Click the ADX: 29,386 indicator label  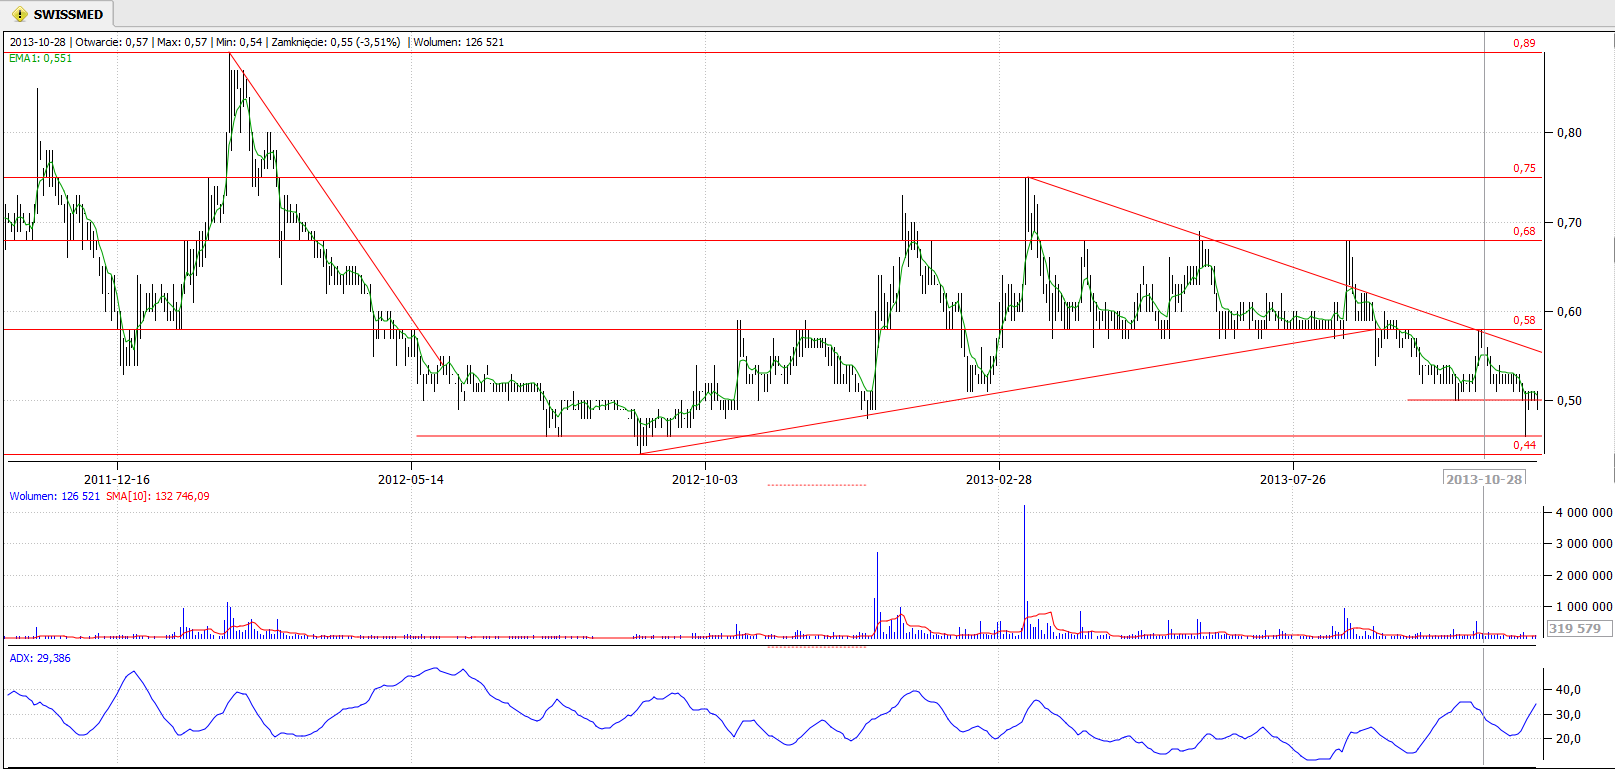coord(40,658)
